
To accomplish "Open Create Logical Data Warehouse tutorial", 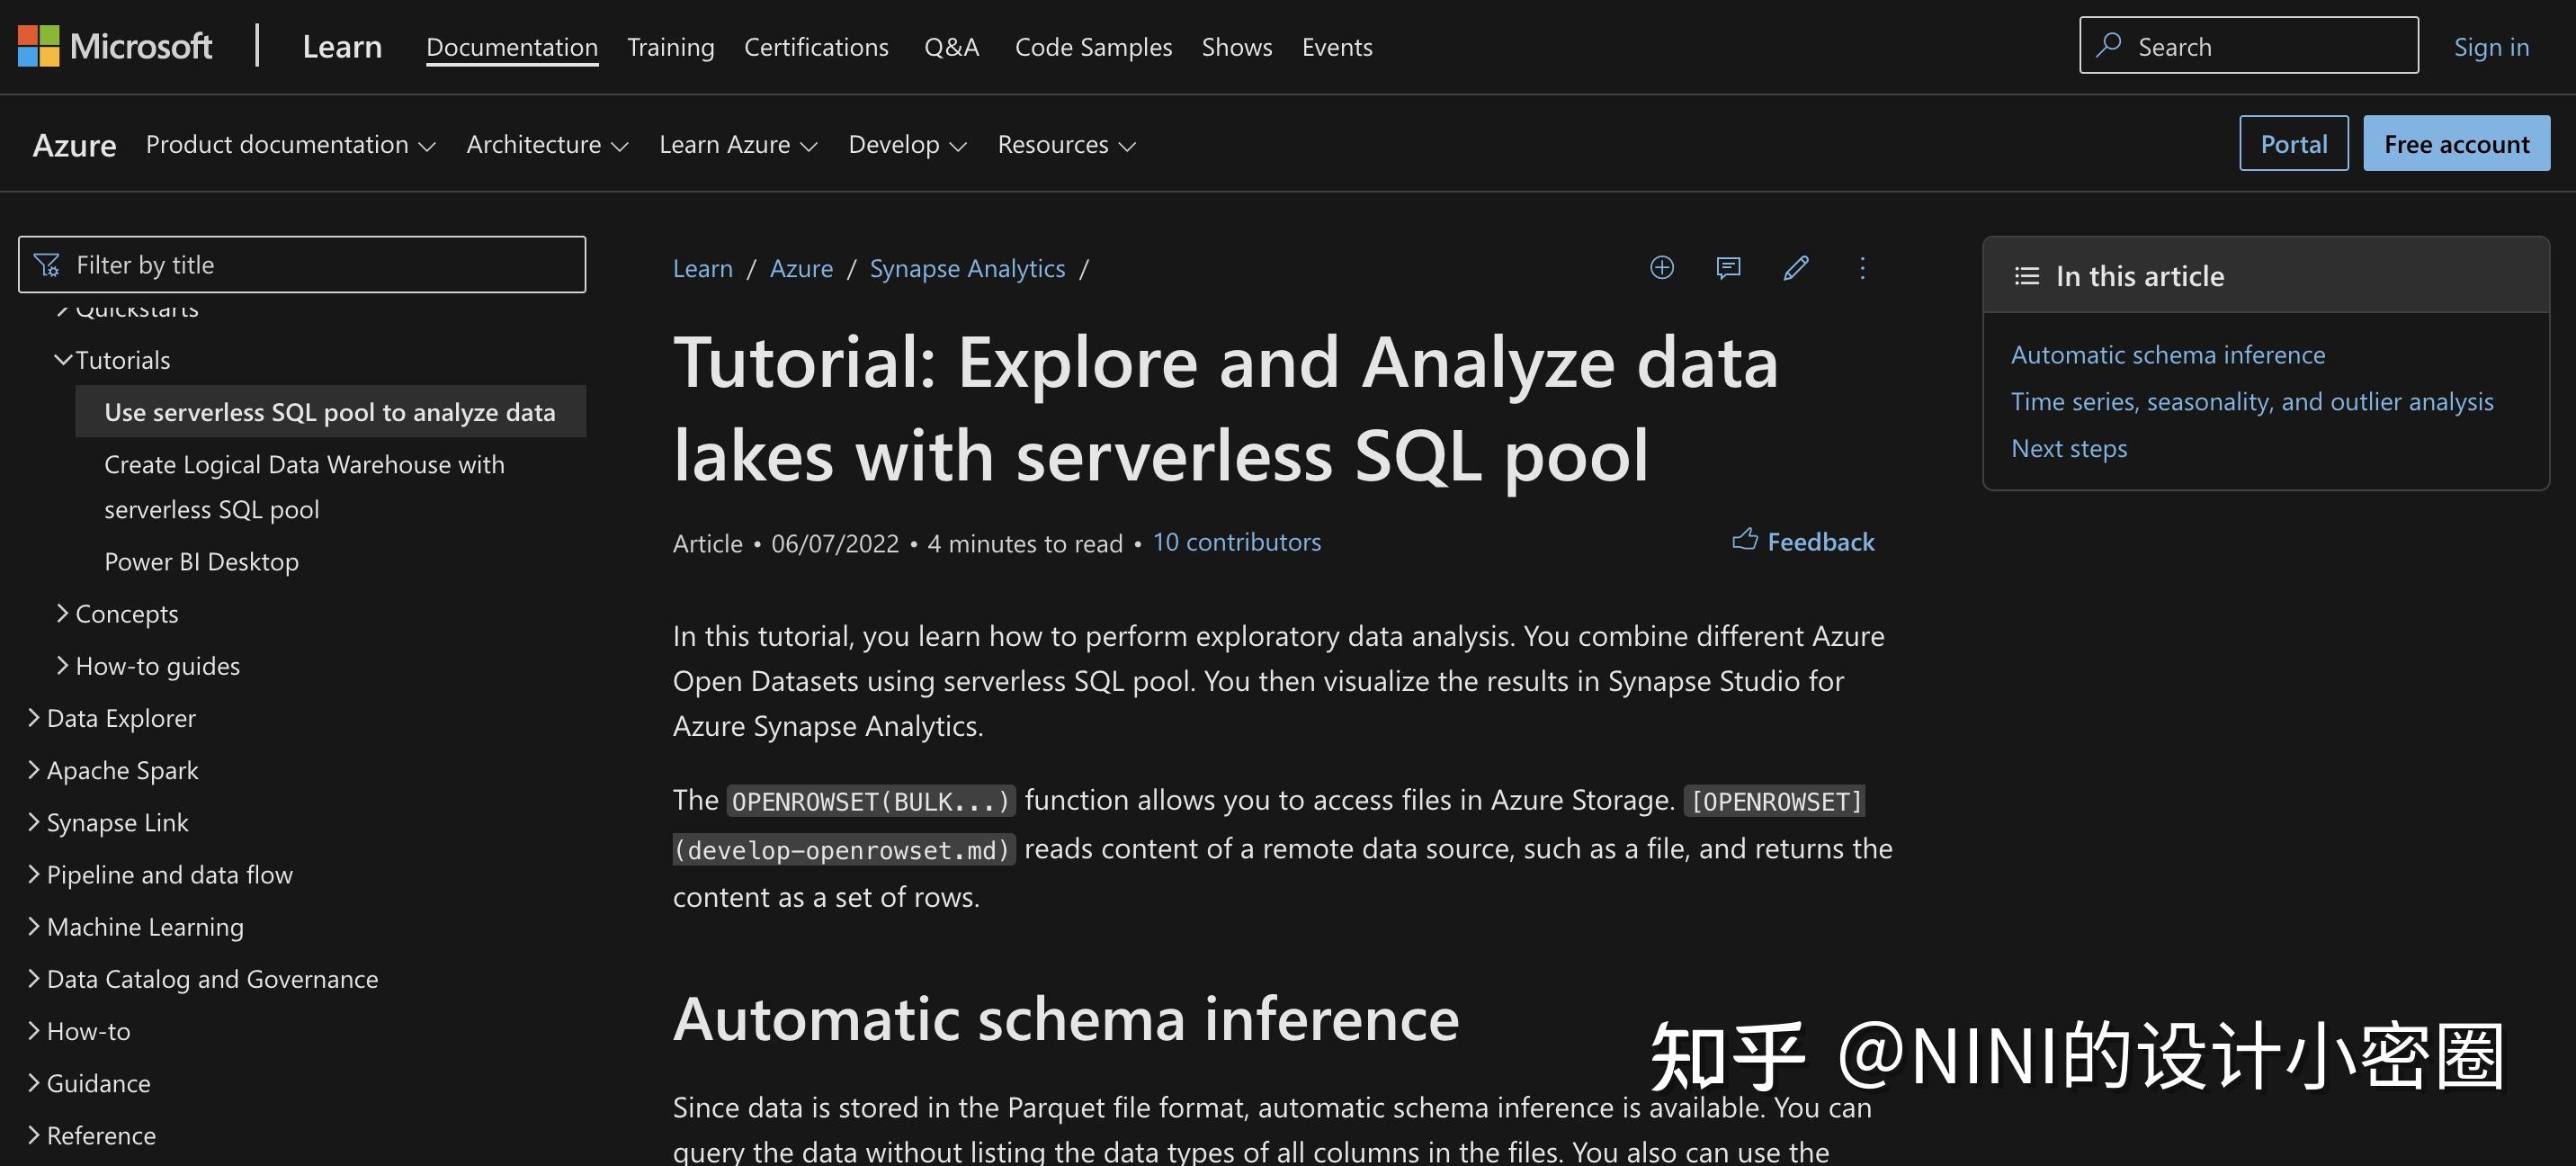I will (x=304, y=487).
